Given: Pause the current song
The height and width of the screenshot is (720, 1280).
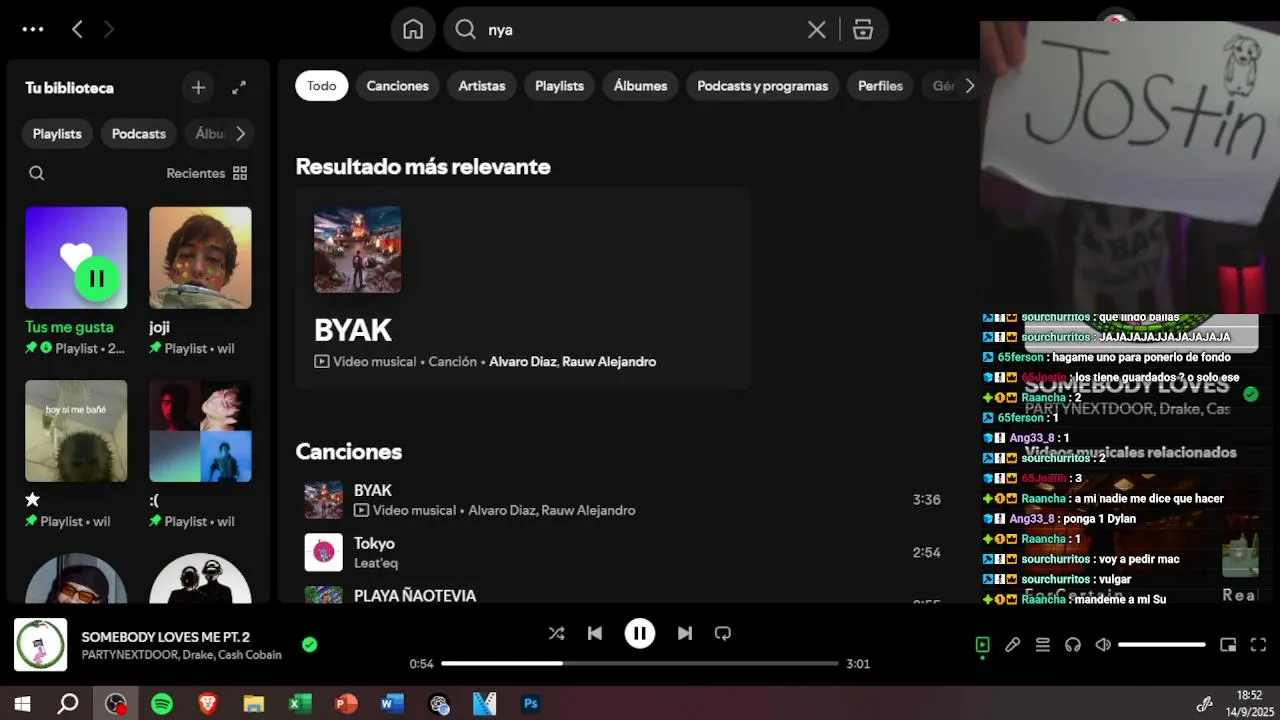Looking at the screenshot, I should (x=640, y=633).
